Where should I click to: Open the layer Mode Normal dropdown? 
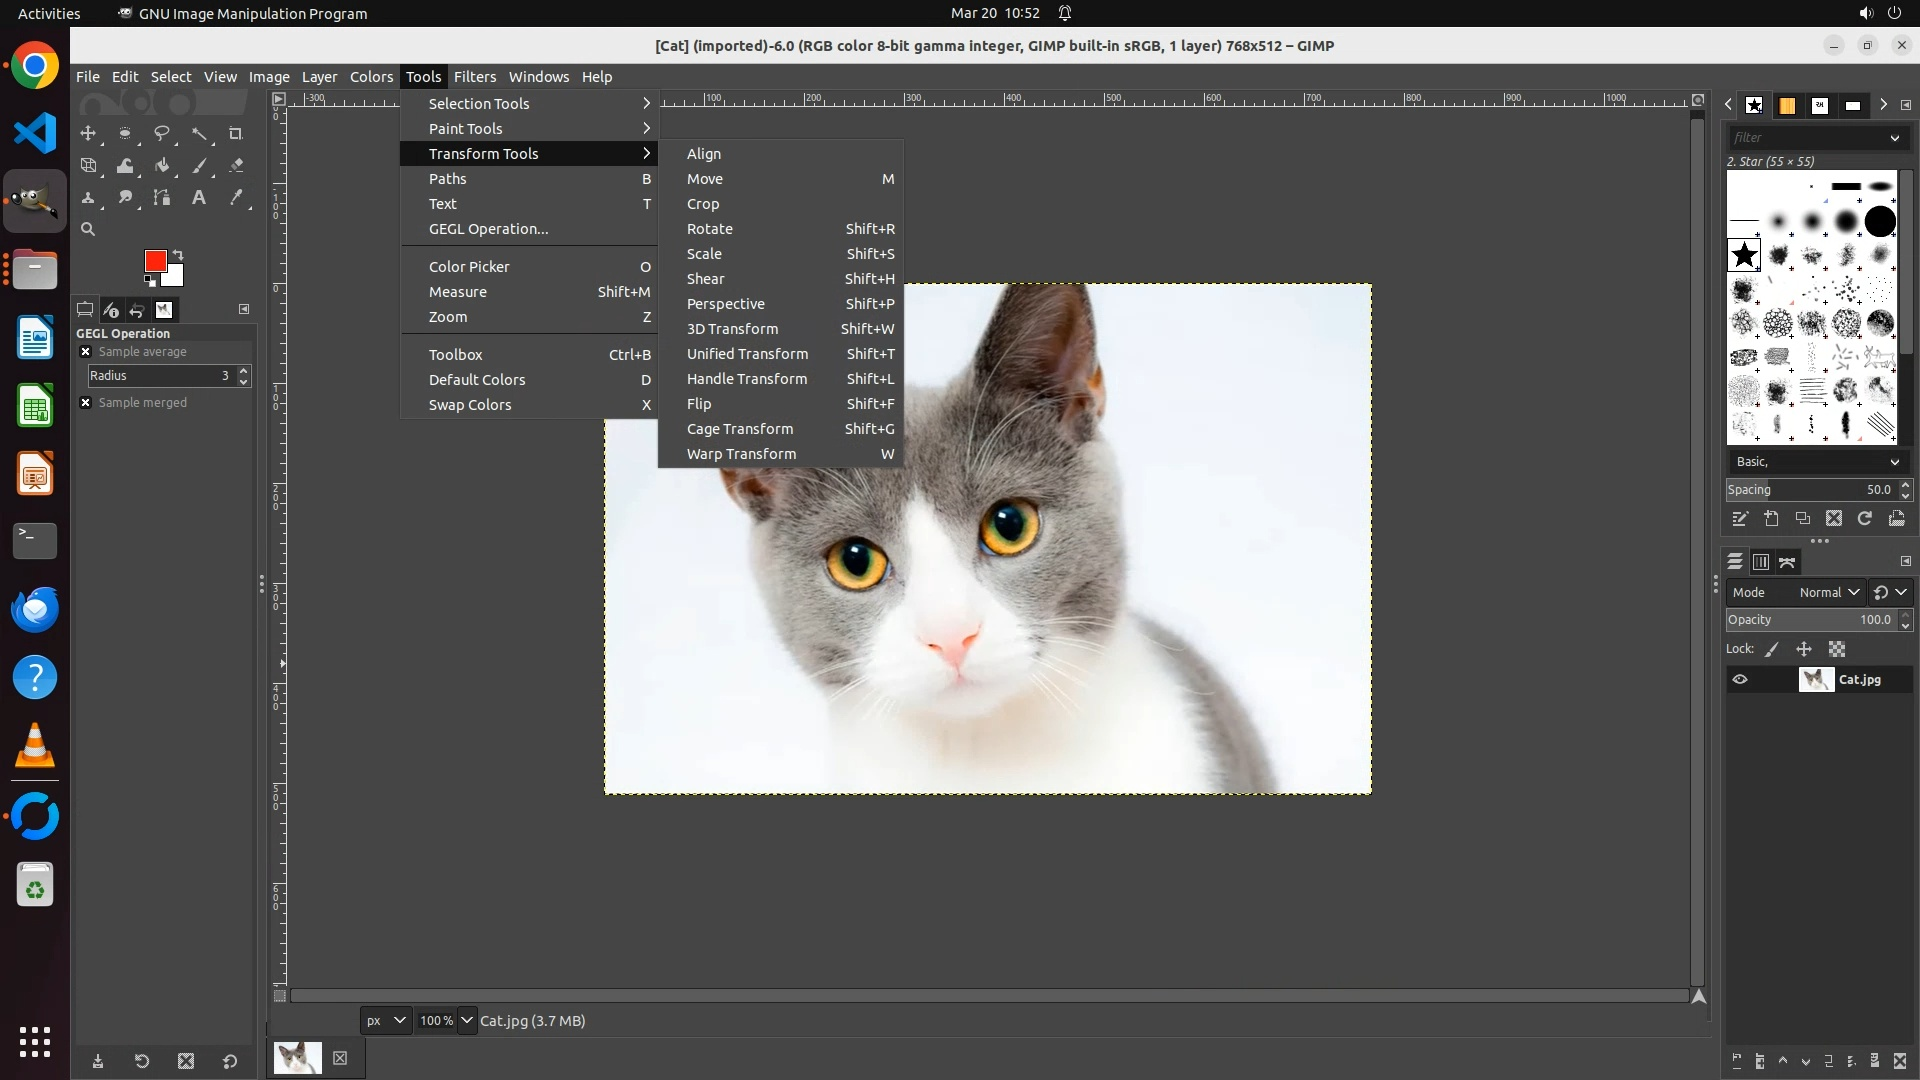tap(1829, 593)
